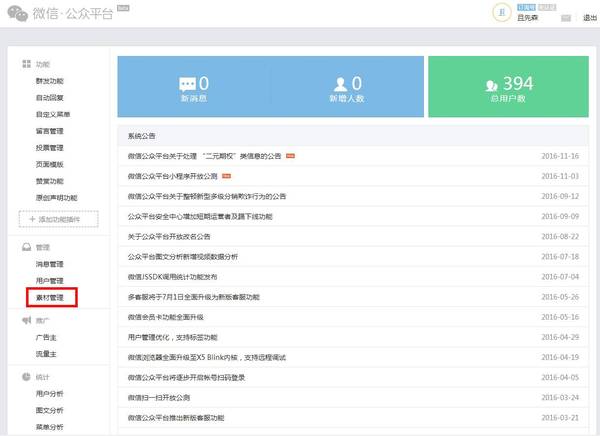The image size is (600, 436).
Task: Open the 关于公众平台开放改名公告 announcement
Action: (x=169, y=237)
